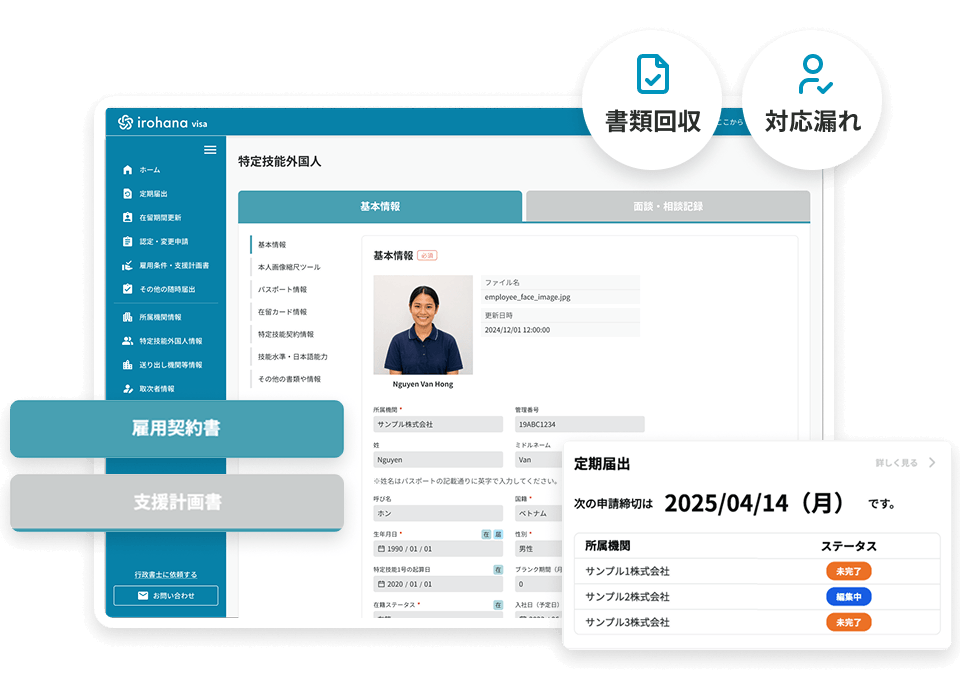Image resolution: width=960 pixels, height=680 pixels.
Task: Click the name Nguyen Van Hong
Action: click(423, 384)
